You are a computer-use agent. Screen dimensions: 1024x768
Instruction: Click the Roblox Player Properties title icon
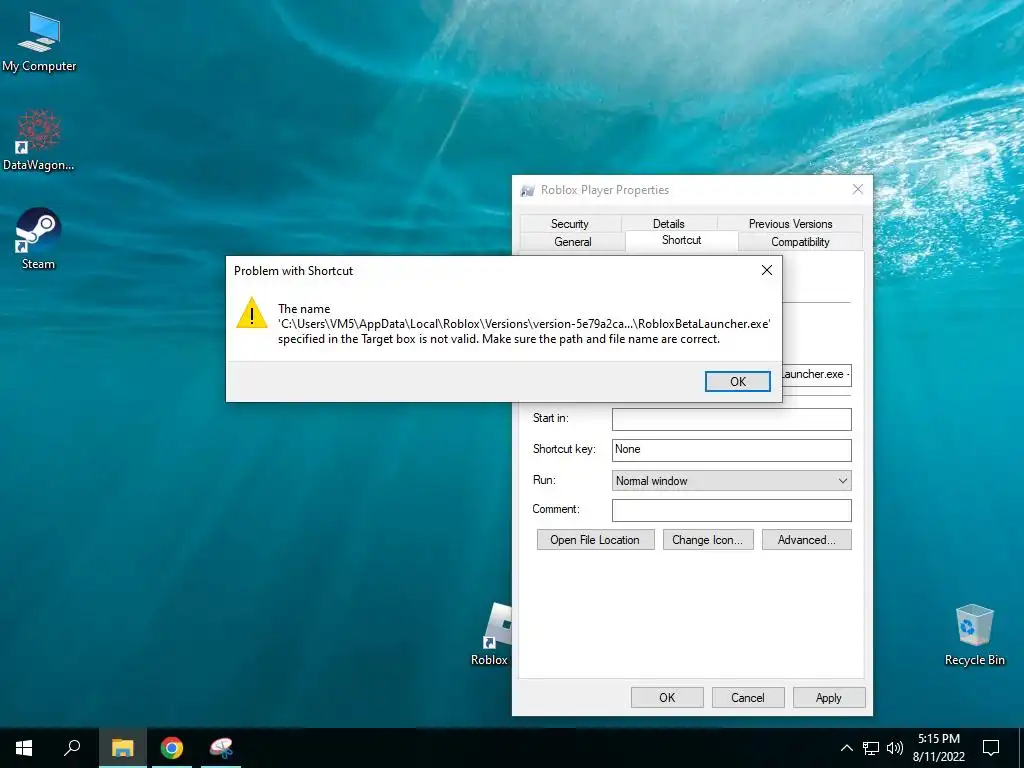(528, 190)
